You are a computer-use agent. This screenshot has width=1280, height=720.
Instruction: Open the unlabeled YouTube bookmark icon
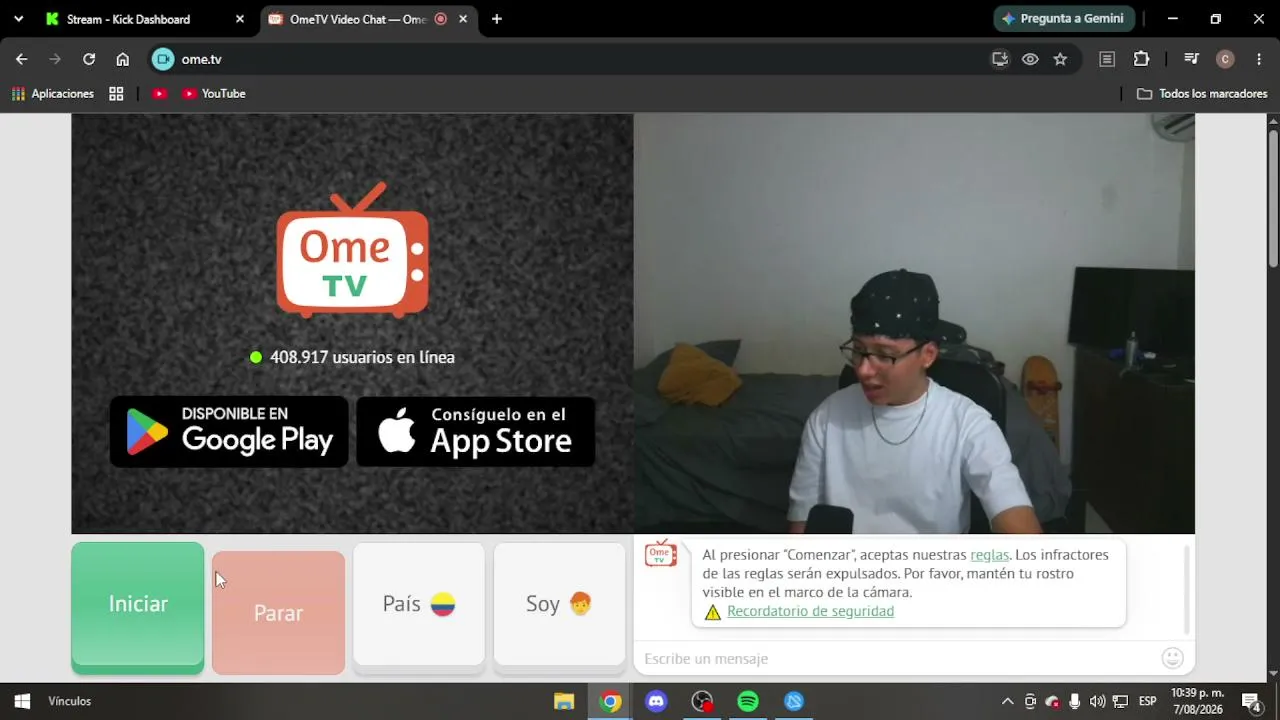tap(159, 94)
